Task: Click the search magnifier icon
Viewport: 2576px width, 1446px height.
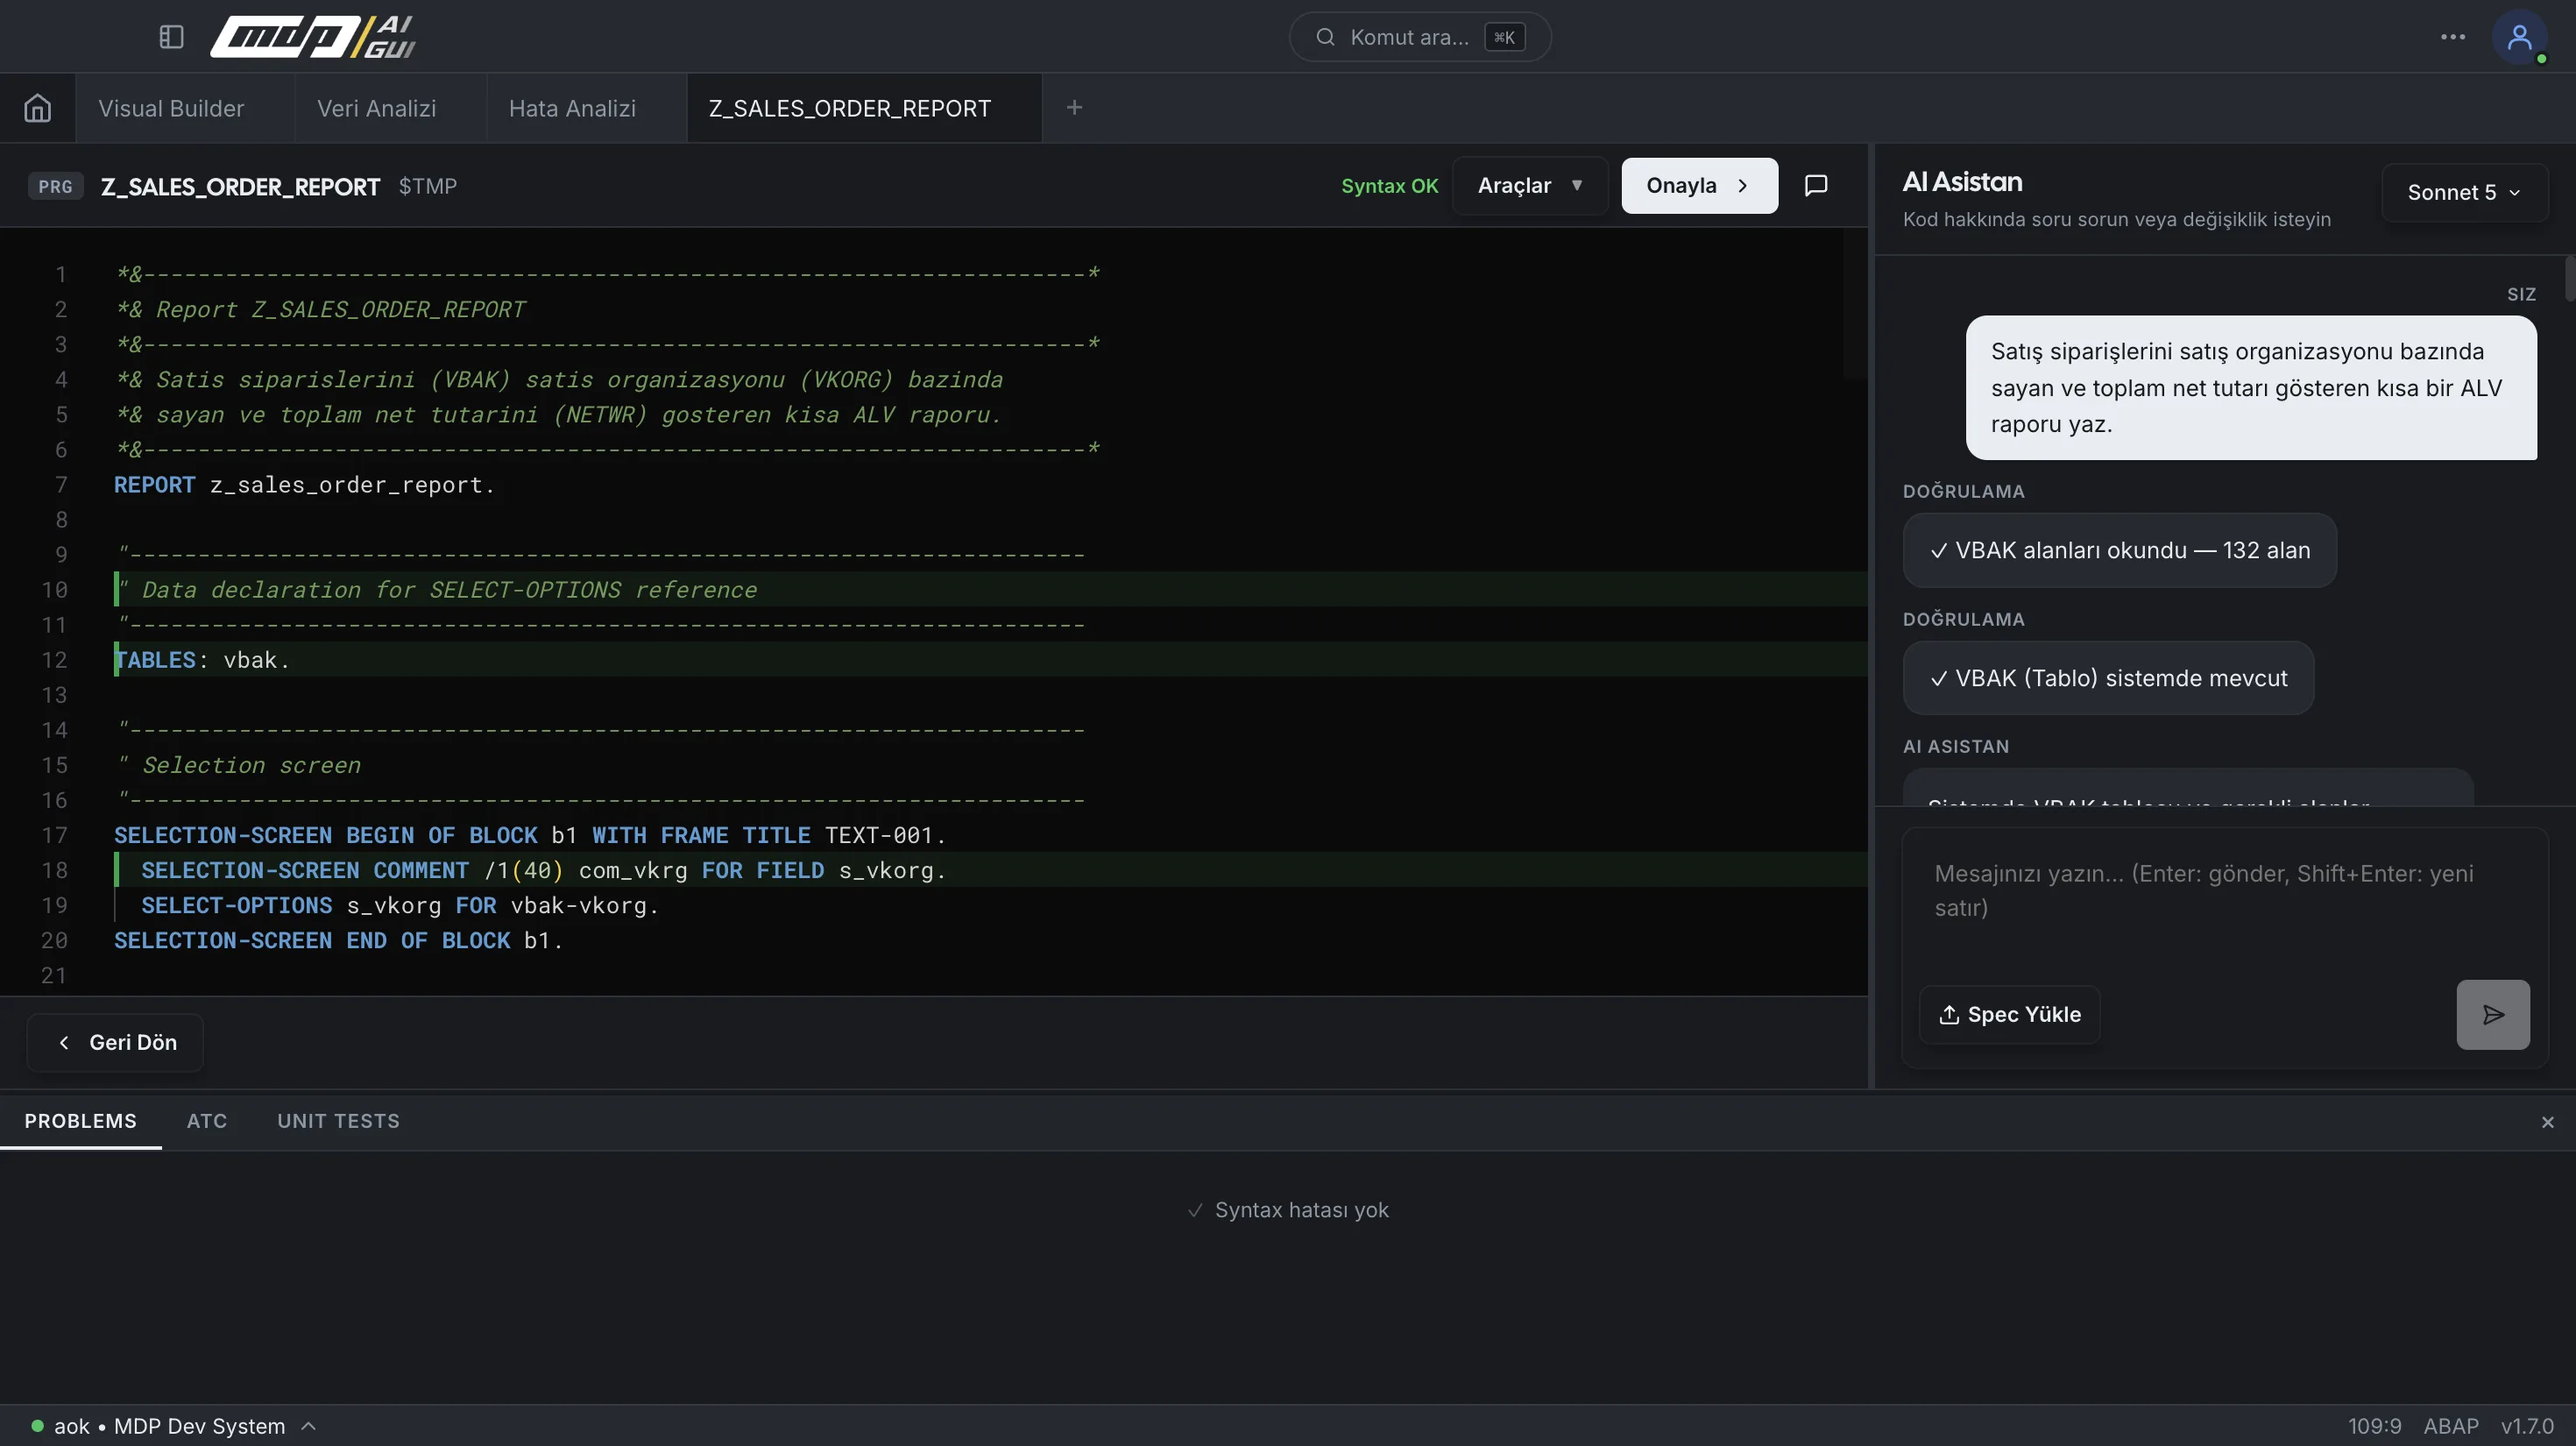Action: 1325,37
